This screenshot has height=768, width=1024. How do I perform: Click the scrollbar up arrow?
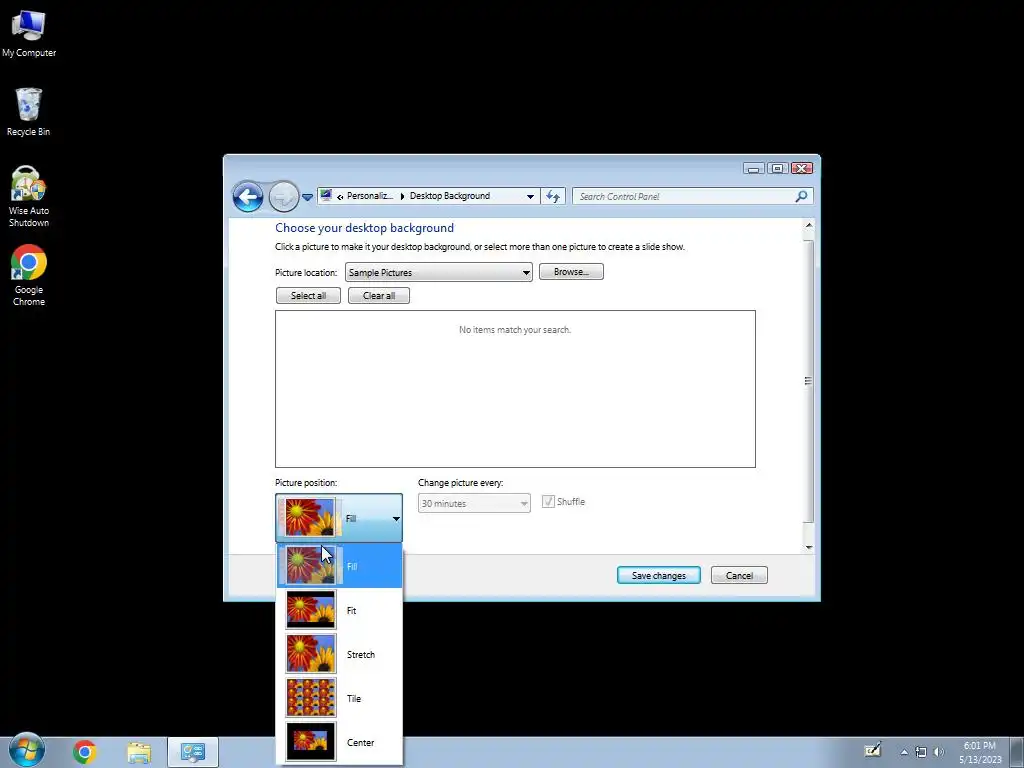pyautogui.click(x=808, y=226)
